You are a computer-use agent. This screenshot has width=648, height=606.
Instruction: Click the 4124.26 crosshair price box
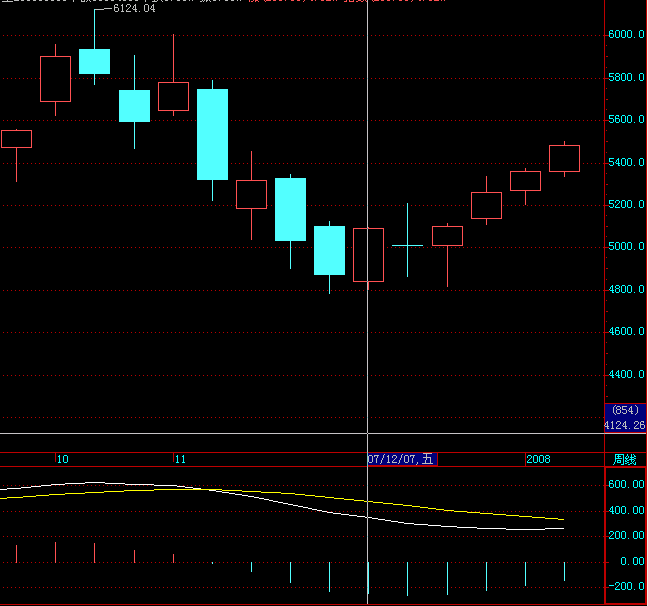tap(625, 425)
